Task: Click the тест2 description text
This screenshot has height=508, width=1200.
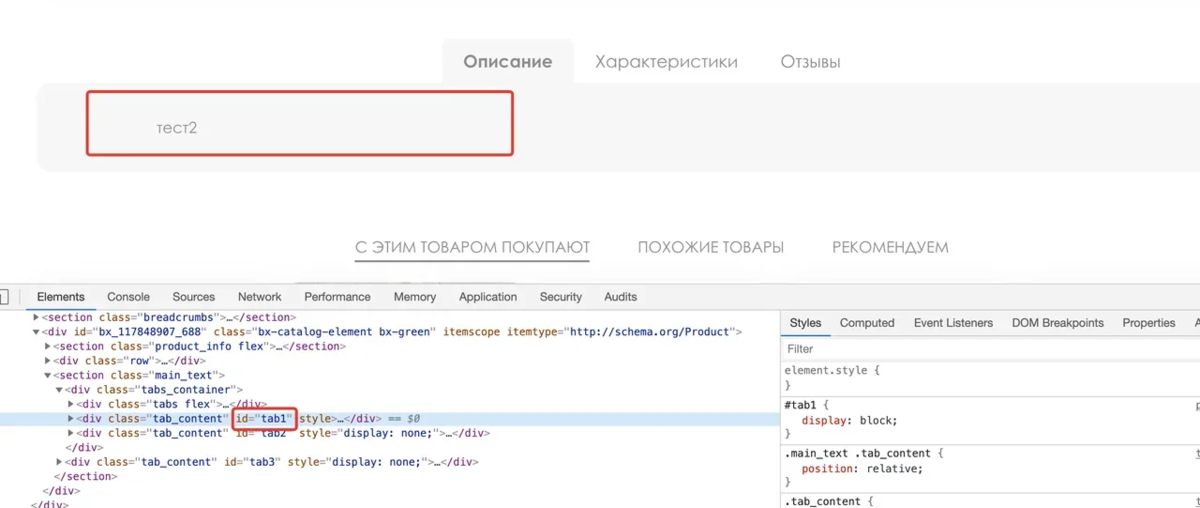Action: (177, 128)
